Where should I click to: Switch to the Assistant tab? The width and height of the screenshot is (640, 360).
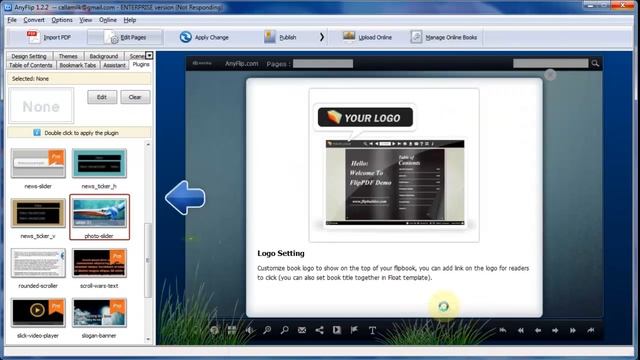114,65
